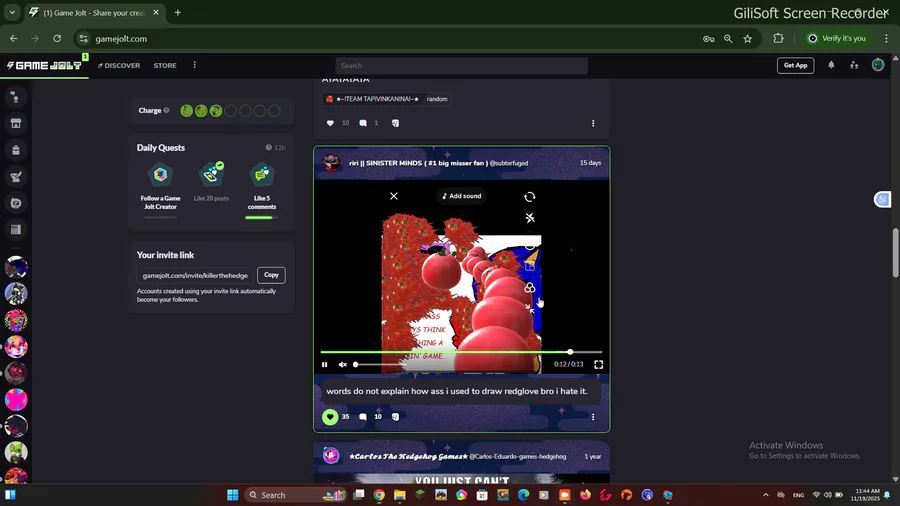Open the random channel tag

[x=437, y=99]
